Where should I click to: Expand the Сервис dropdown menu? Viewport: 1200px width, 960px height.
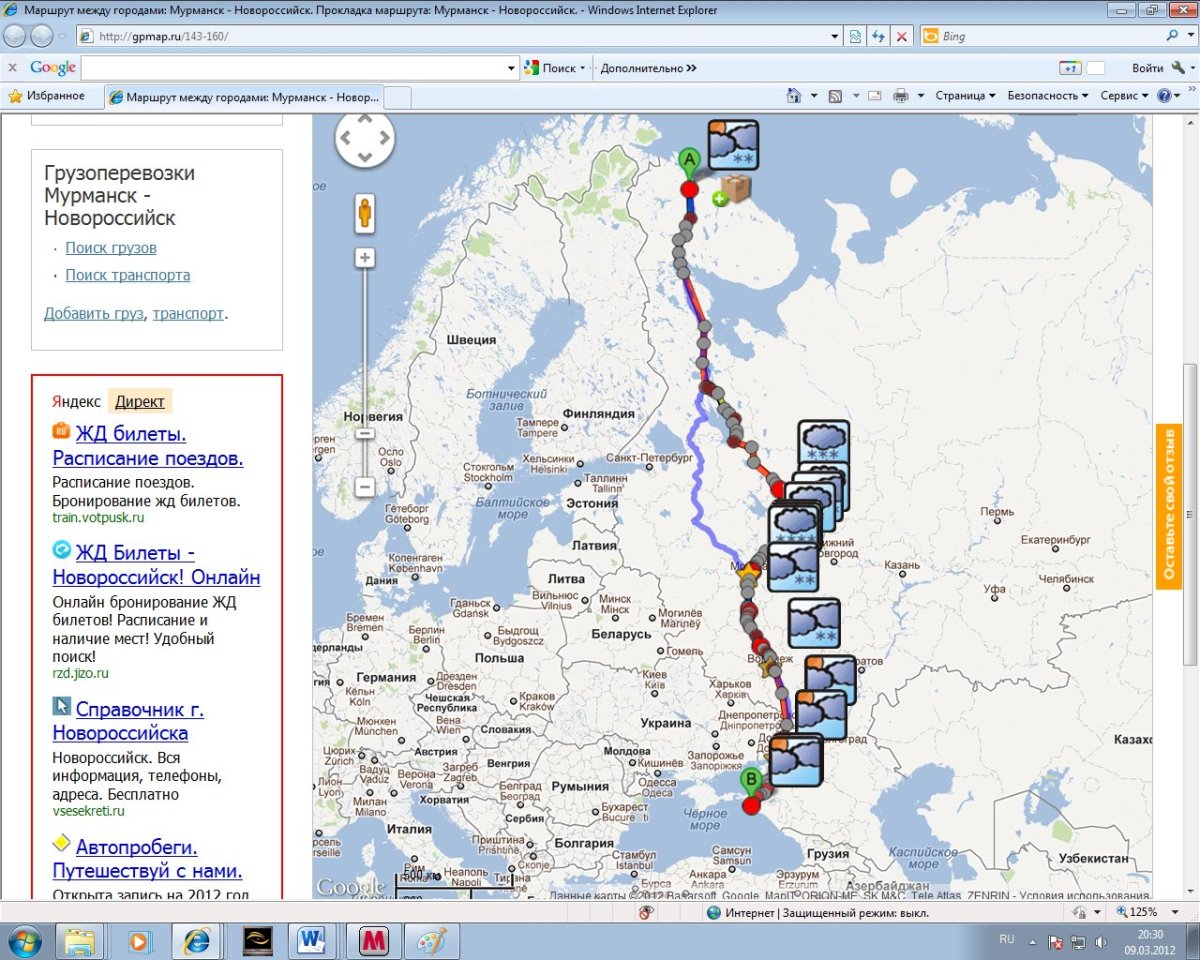coord(1124,96)
